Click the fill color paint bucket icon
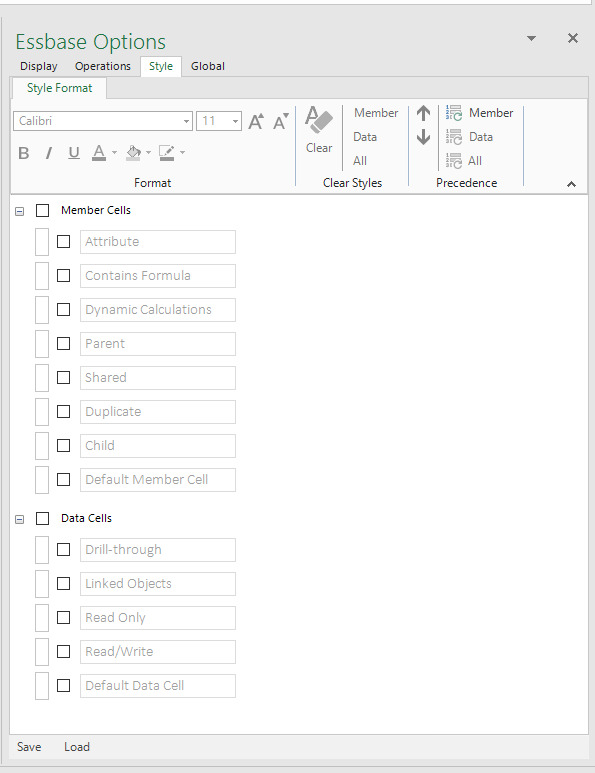 tap(134, 153)
